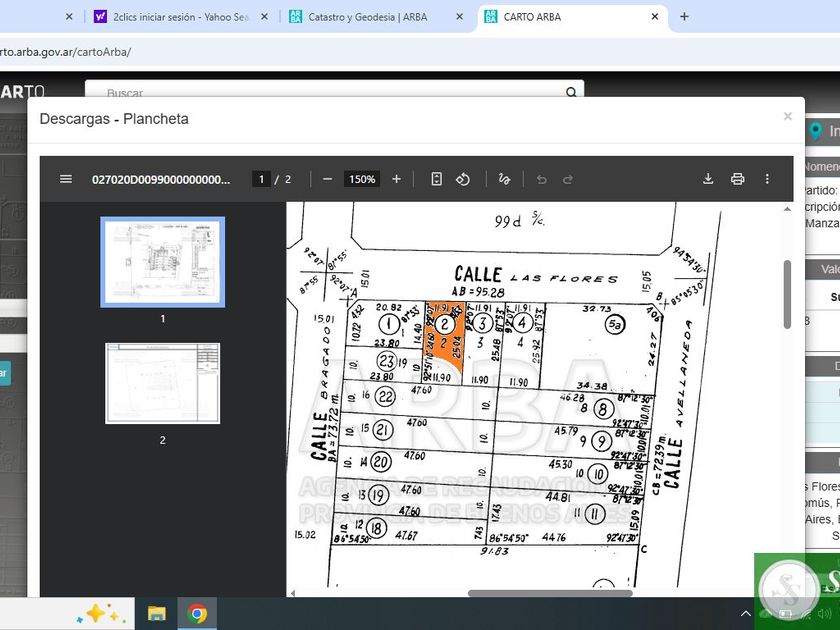Select the draw annotation tool

504,179
